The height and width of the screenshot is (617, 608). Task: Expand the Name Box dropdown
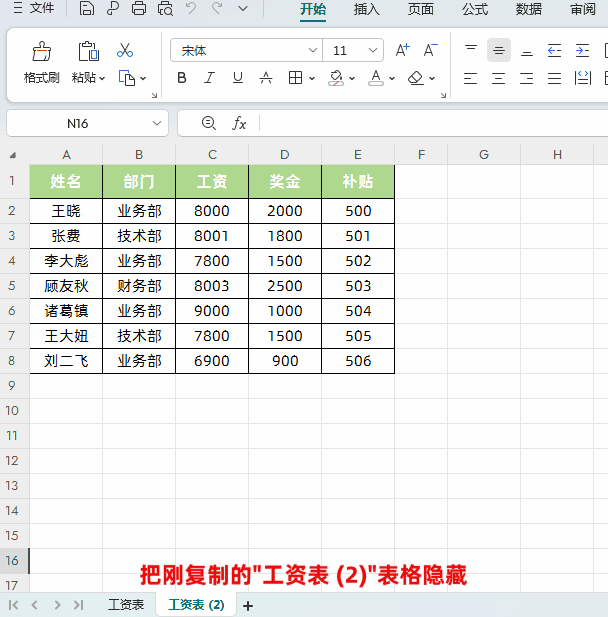pyautogui.click(x=157, y=123)
